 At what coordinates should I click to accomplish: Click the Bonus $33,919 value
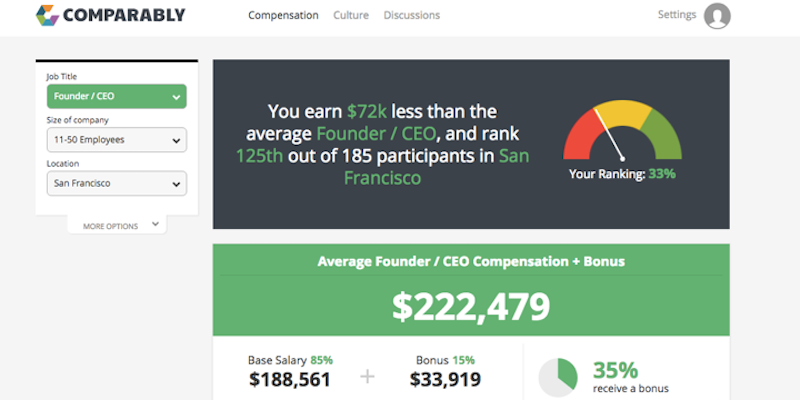tap(445, 379)
